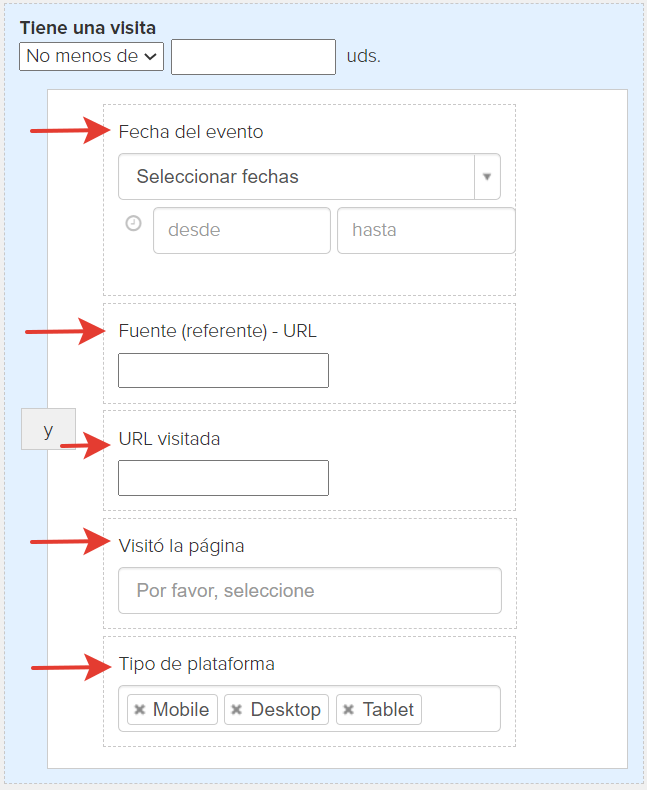Open the No menos de dropdown

[91, 56]
